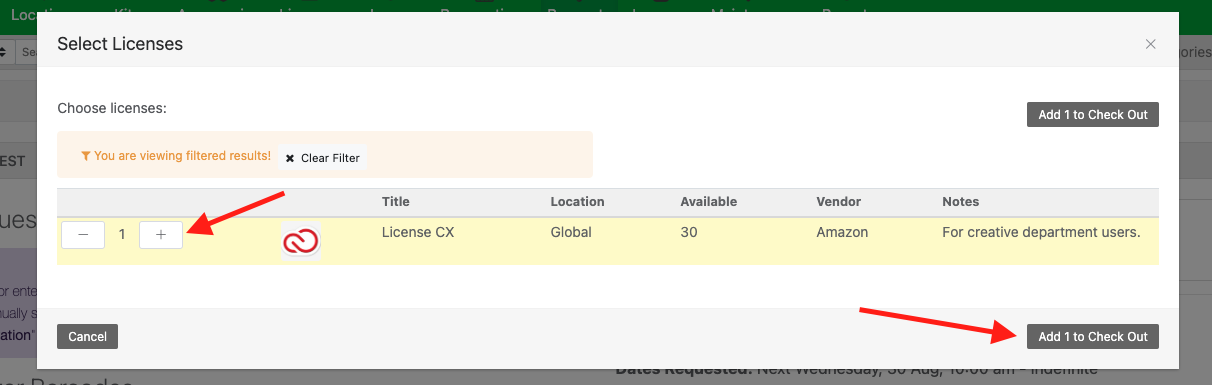Click the quantity value 1
Image resolution: width=1212 pixels, height=385 pixels.
122,235
